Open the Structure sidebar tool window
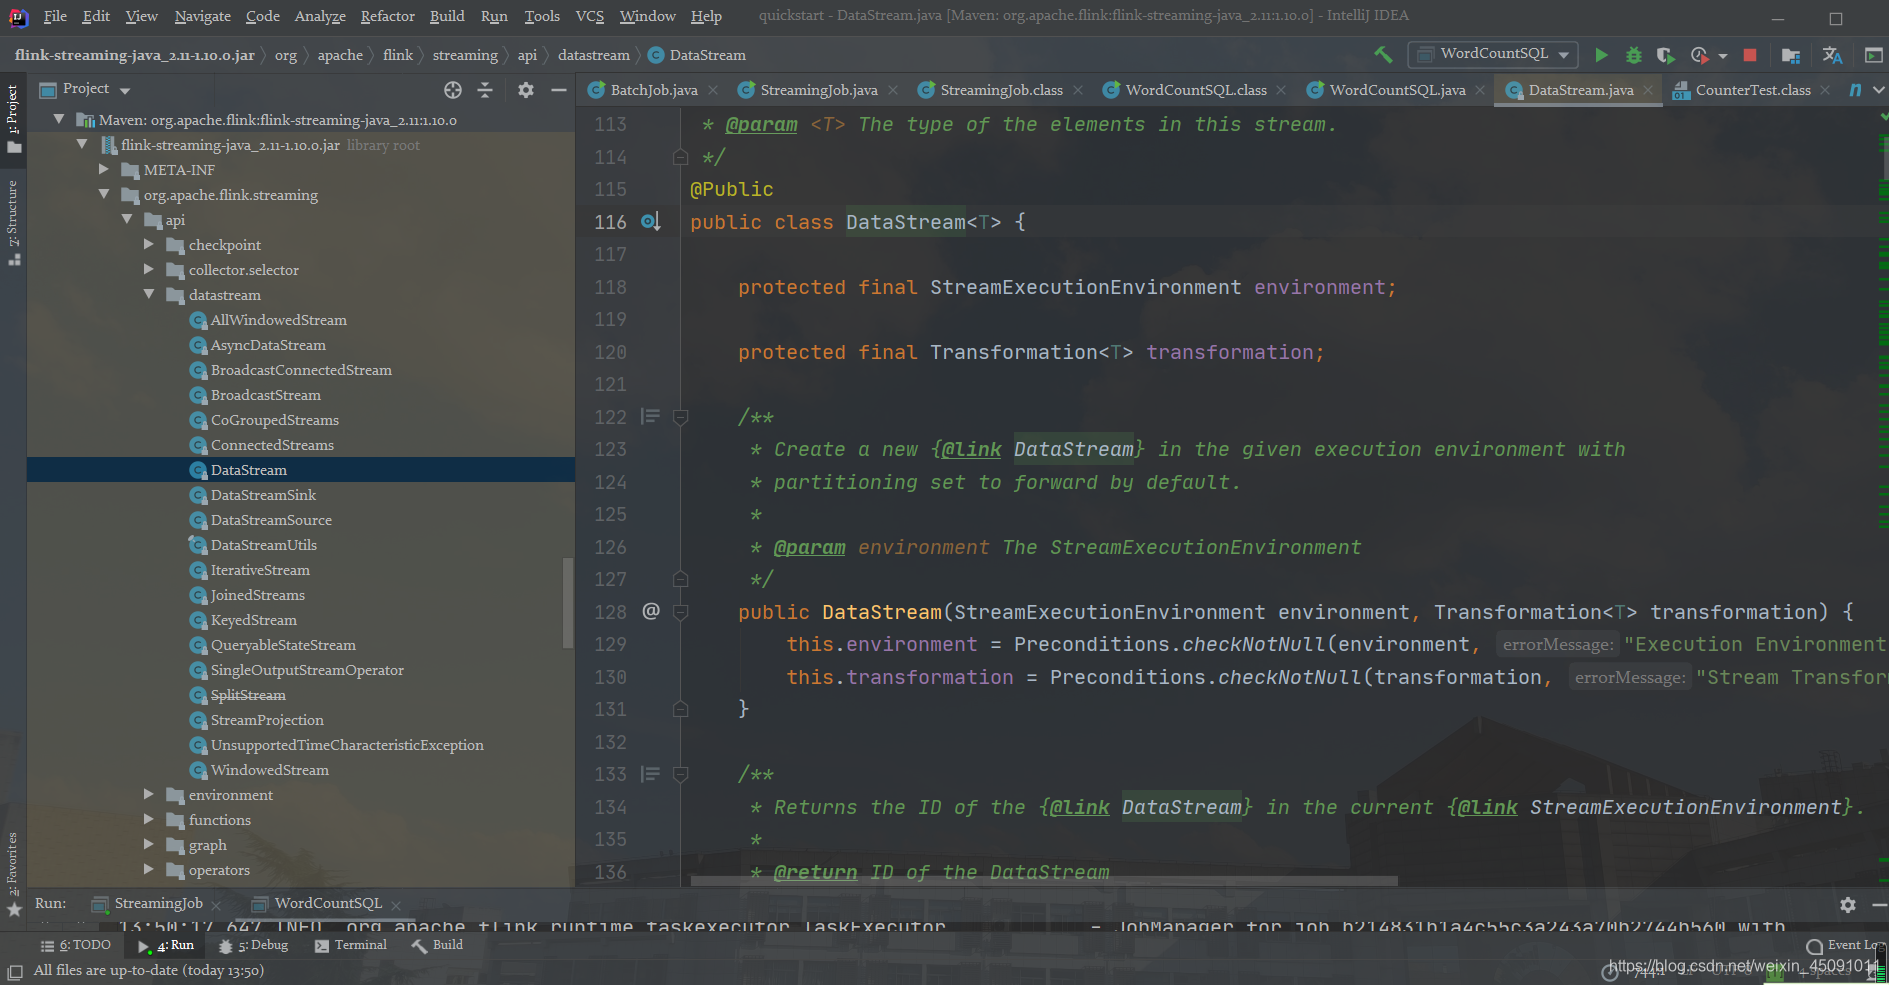The width and height of the screenshot is (1889, 985). tap(13, 222)
